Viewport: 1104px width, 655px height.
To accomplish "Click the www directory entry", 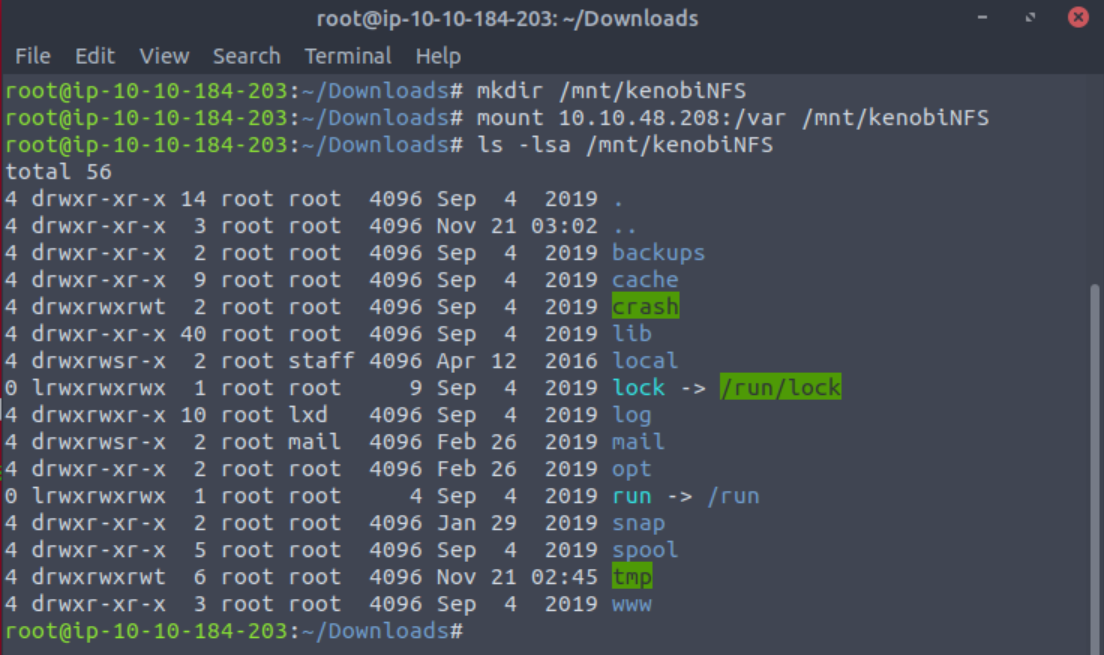I will [631, 604].
